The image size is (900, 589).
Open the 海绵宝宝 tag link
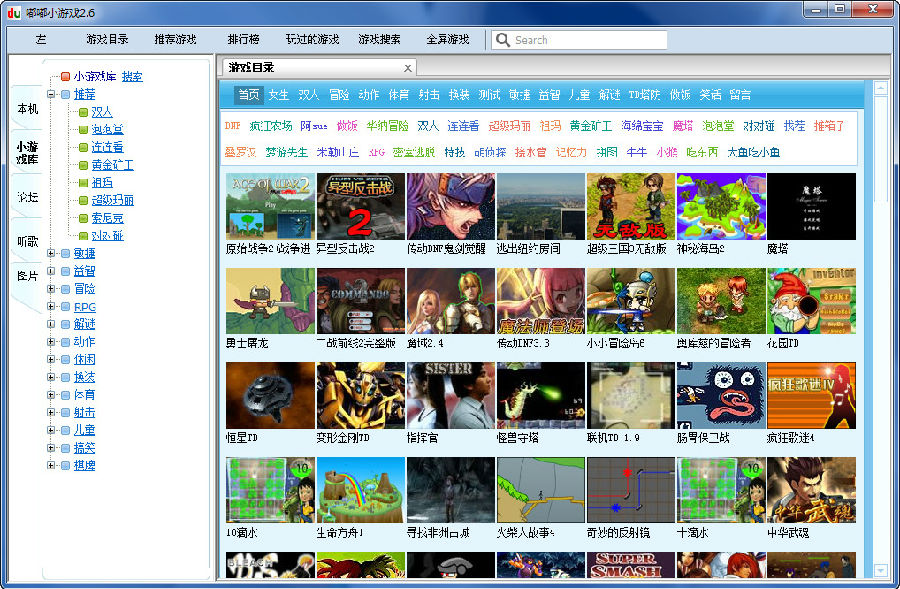[x=642, y=126]
